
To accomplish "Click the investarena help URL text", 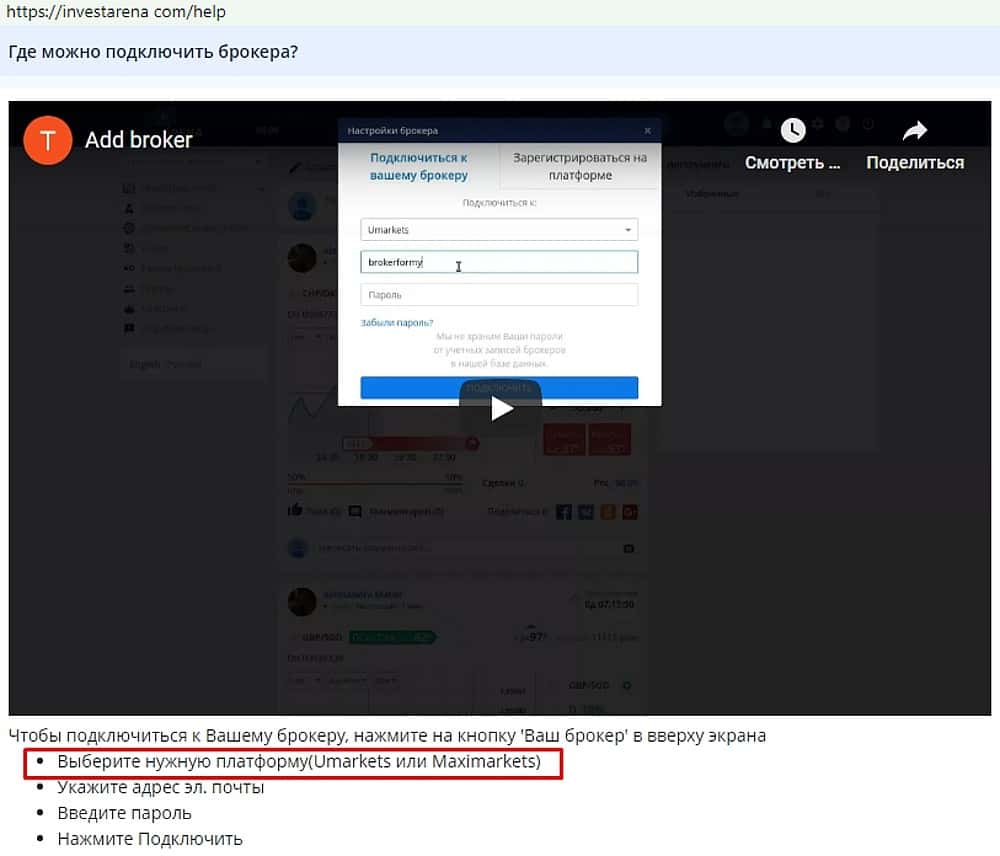I will click(x=115, y=11).
